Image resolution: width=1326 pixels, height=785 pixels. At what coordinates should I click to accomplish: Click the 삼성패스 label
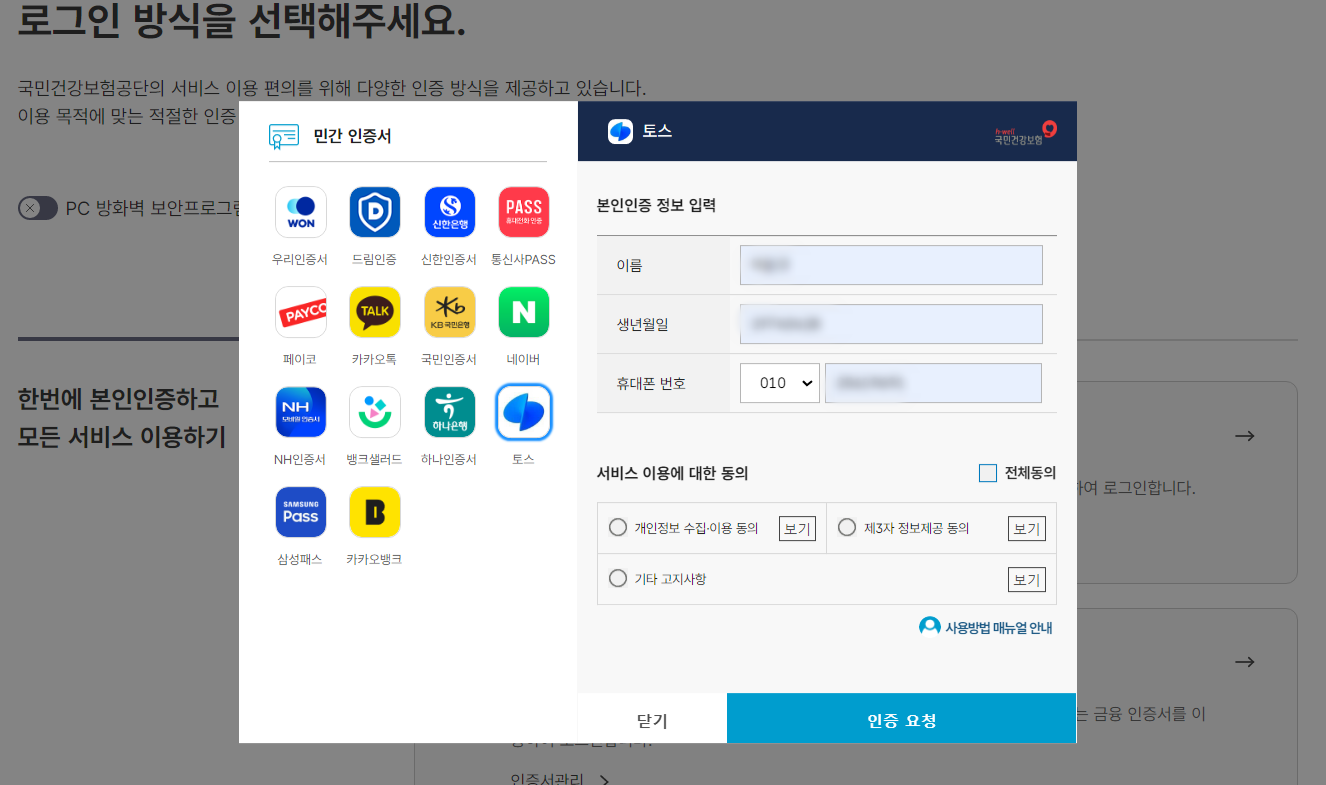click(x=300, y=559)
